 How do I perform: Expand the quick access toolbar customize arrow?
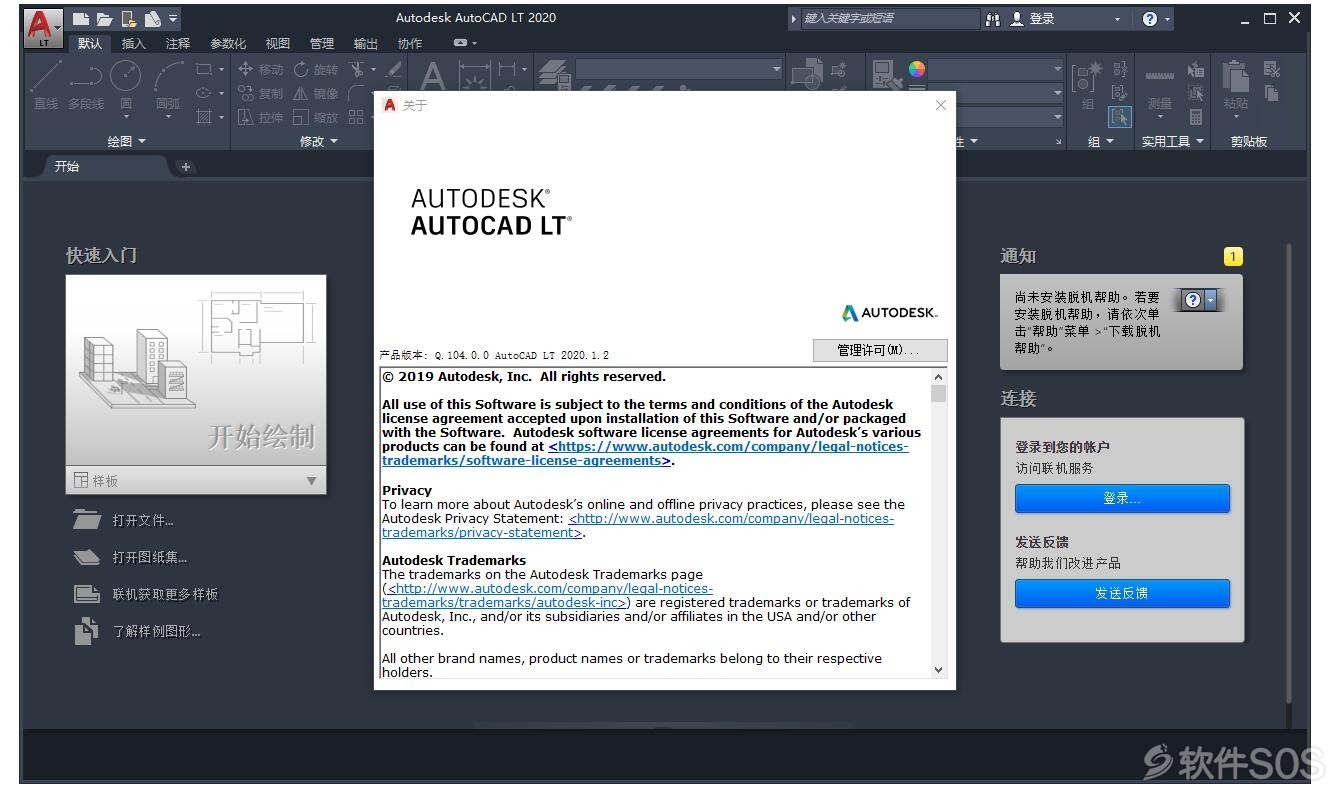(x=174, y=19)
